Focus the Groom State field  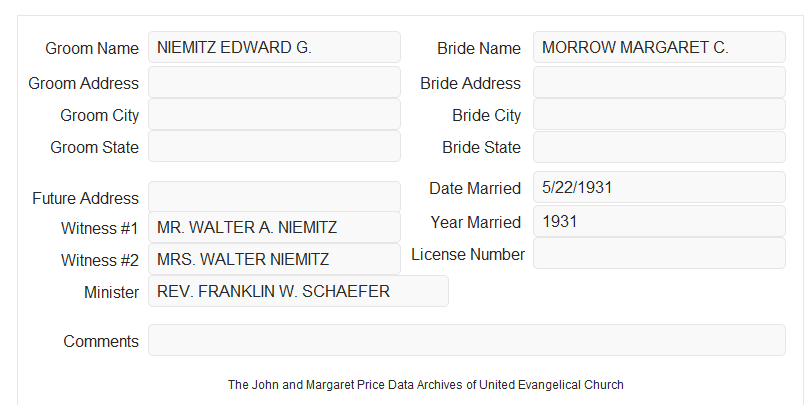tap(274, 146)
